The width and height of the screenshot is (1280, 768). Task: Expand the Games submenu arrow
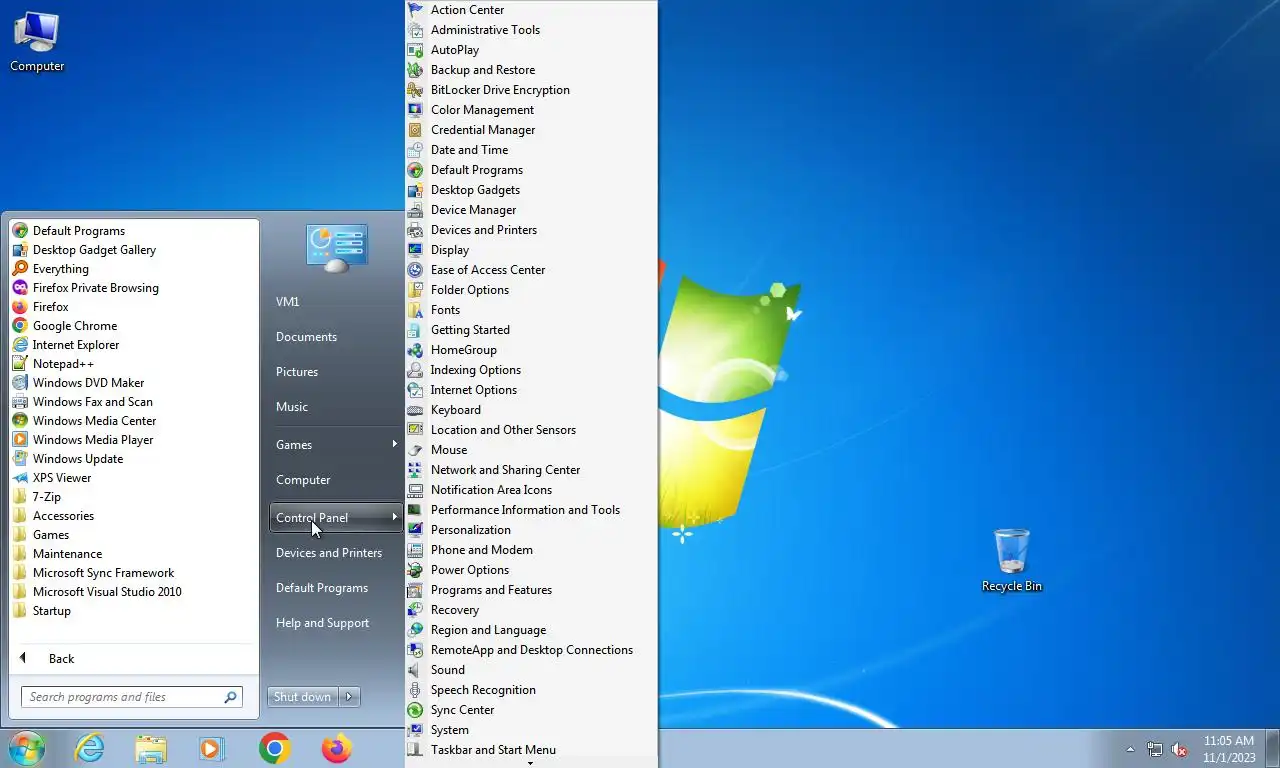(x=395, y=444)
